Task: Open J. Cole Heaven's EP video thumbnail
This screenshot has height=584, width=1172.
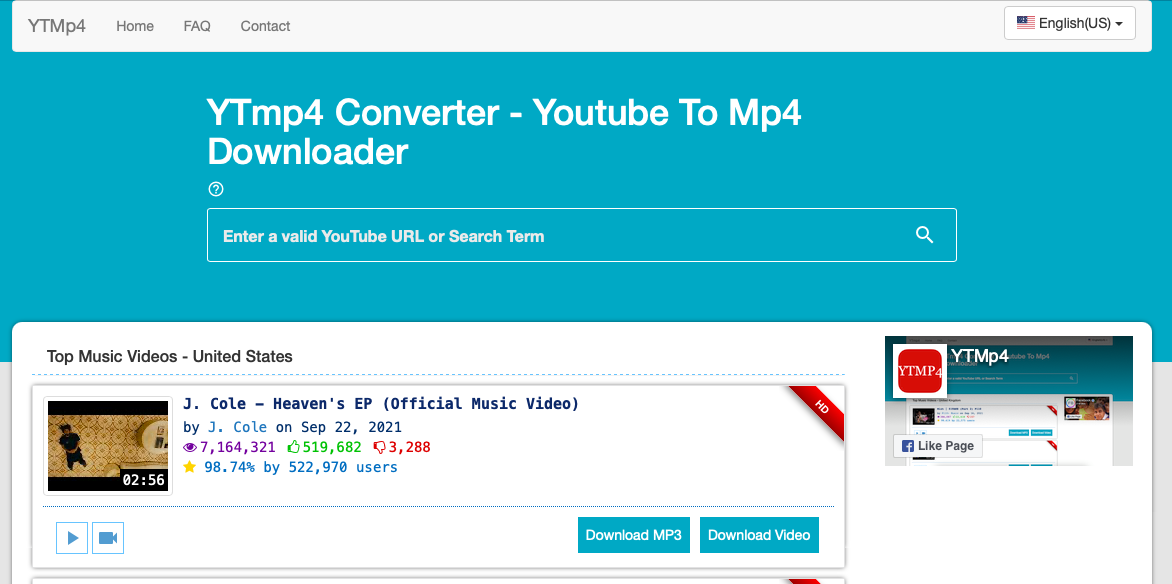Action: [108, 446]
